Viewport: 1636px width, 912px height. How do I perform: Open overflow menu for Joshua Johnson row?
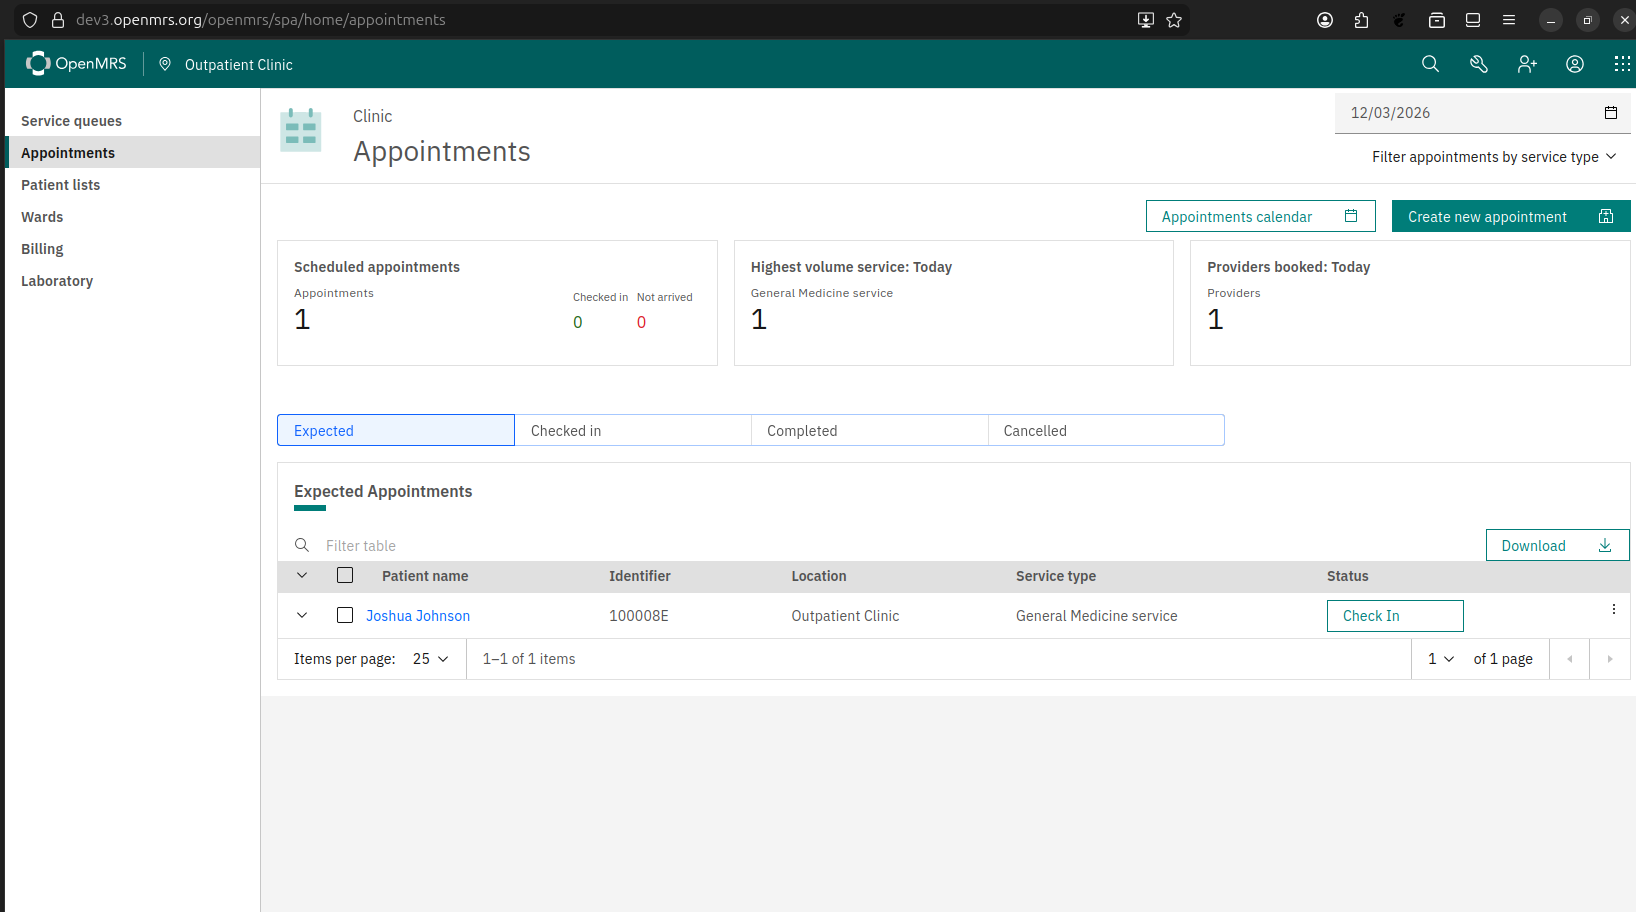(1613, 610)
